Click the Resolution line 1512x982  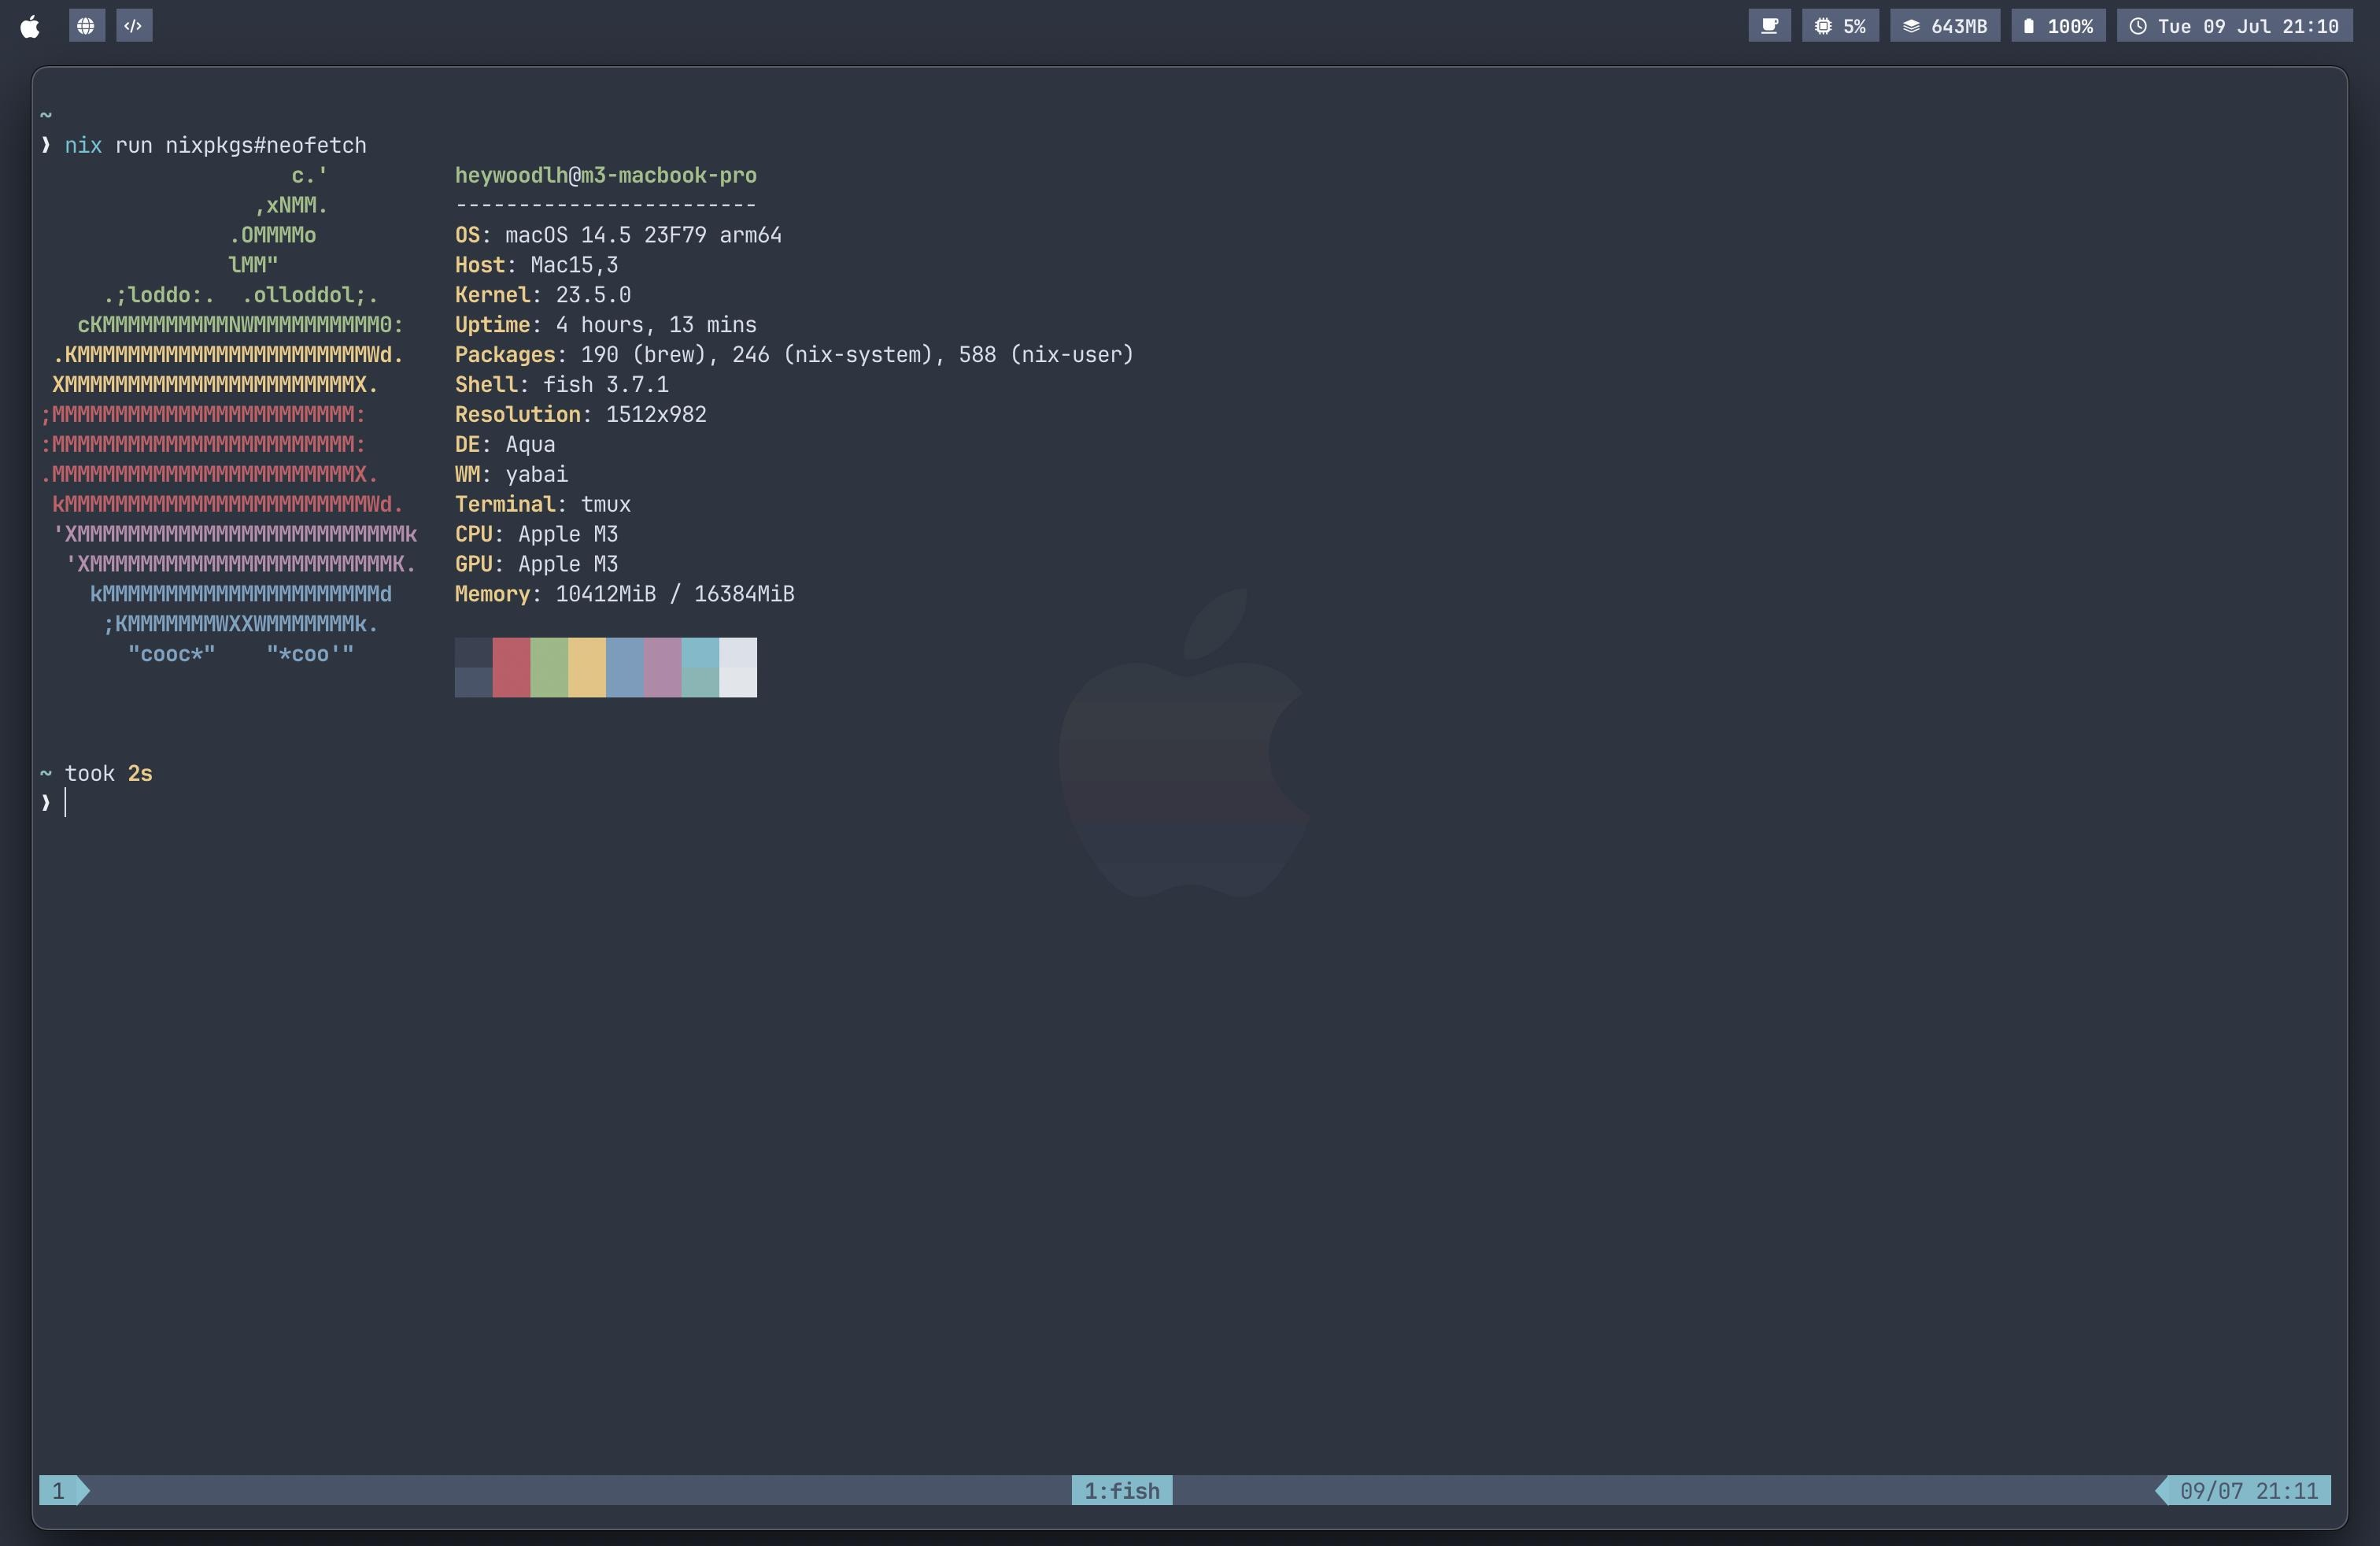(x=581, y=414)
